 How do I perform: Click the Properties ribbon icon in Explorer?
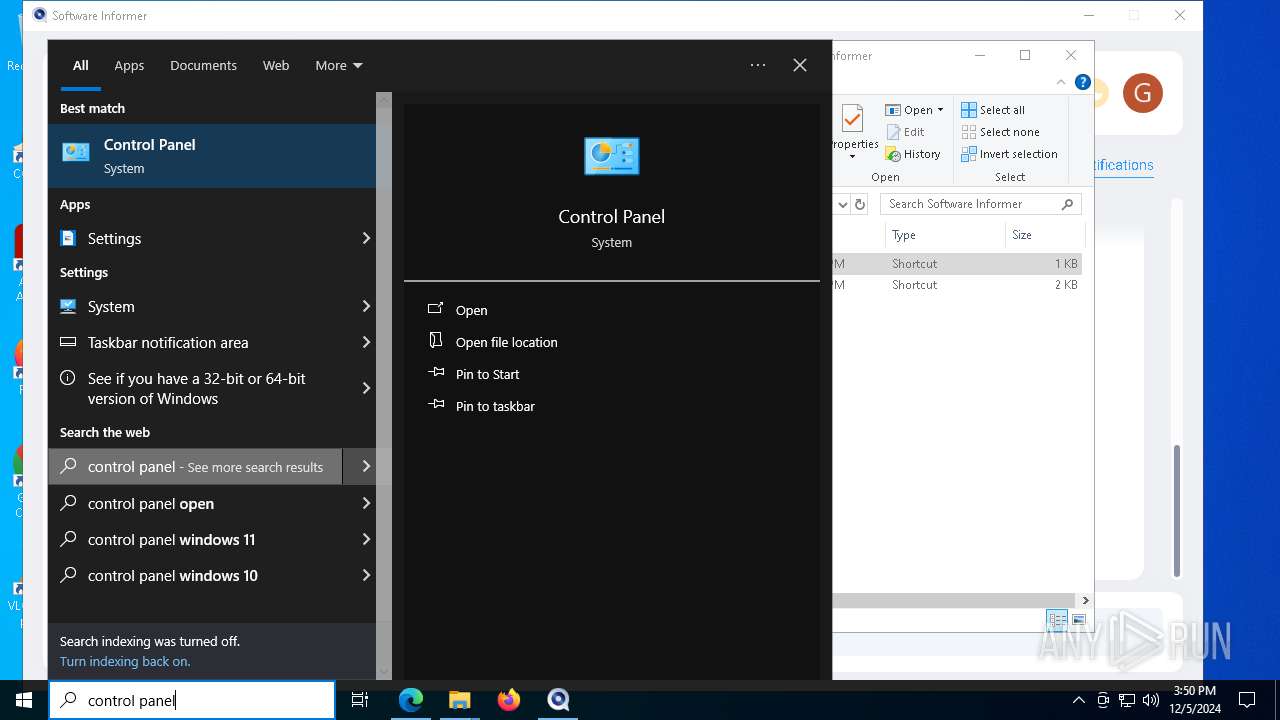coord(852,121)
